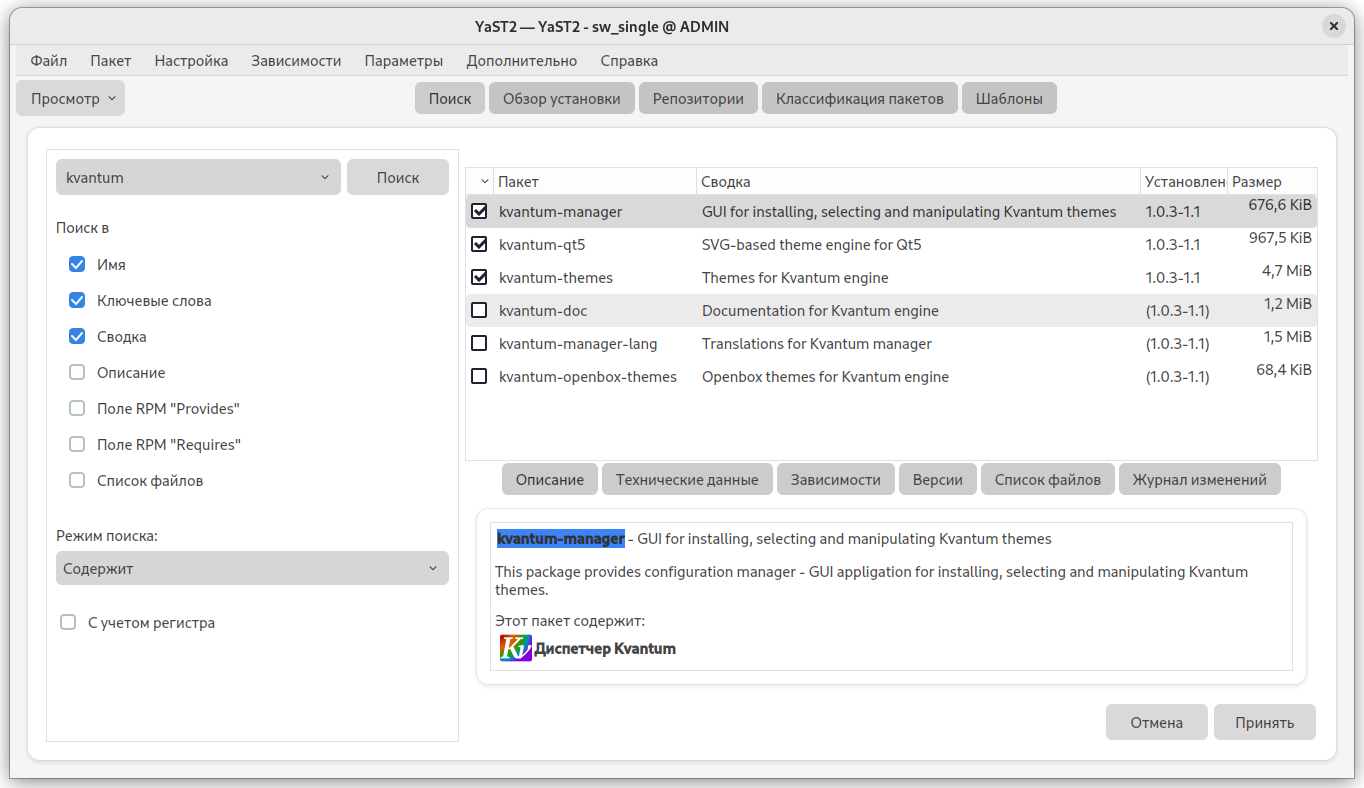This screenshot has height=788, width=1364.
Task: Open the Файл menu
Action: [x=49, y=61]
